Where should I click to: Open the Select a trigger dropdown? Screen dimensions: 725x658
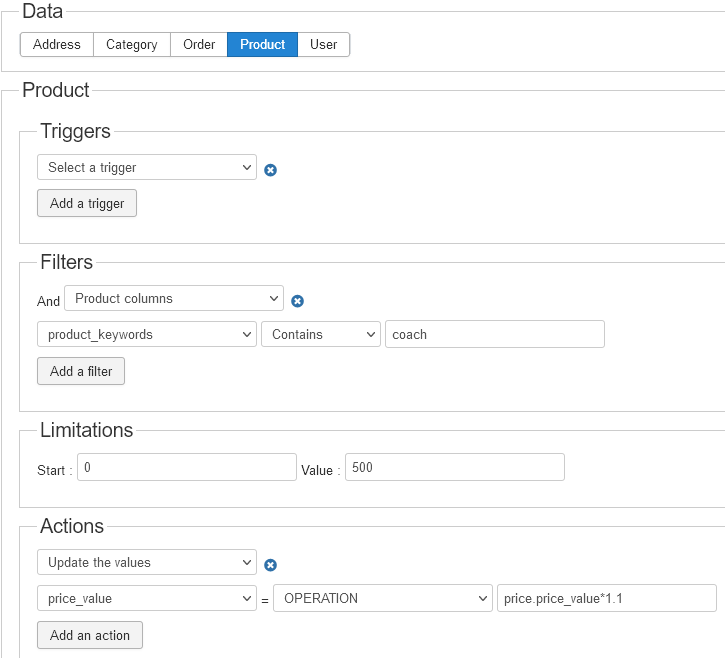click(x=146, y=167)
